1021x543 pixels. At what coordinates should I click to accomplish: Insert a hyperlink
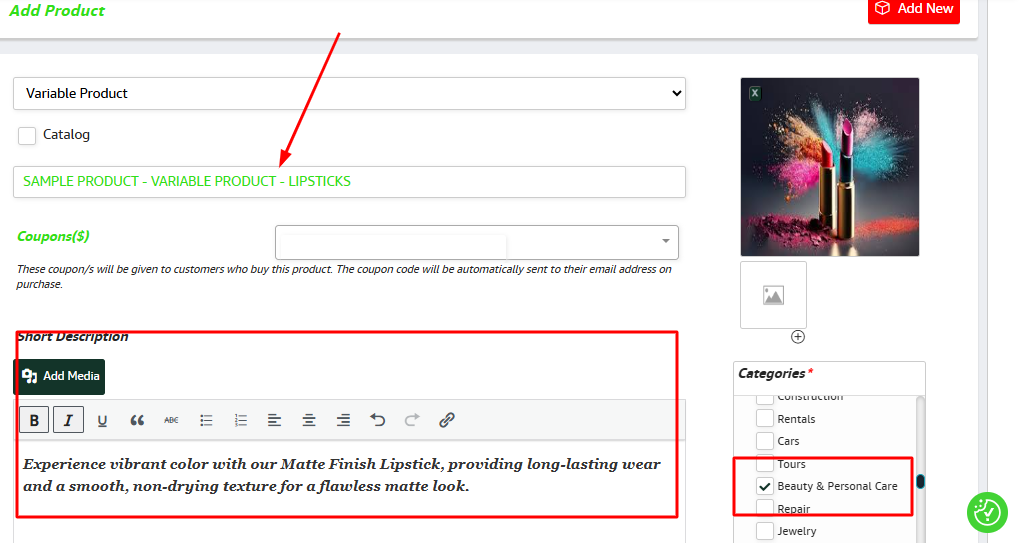pyautogui.click(x=447, y=420)
